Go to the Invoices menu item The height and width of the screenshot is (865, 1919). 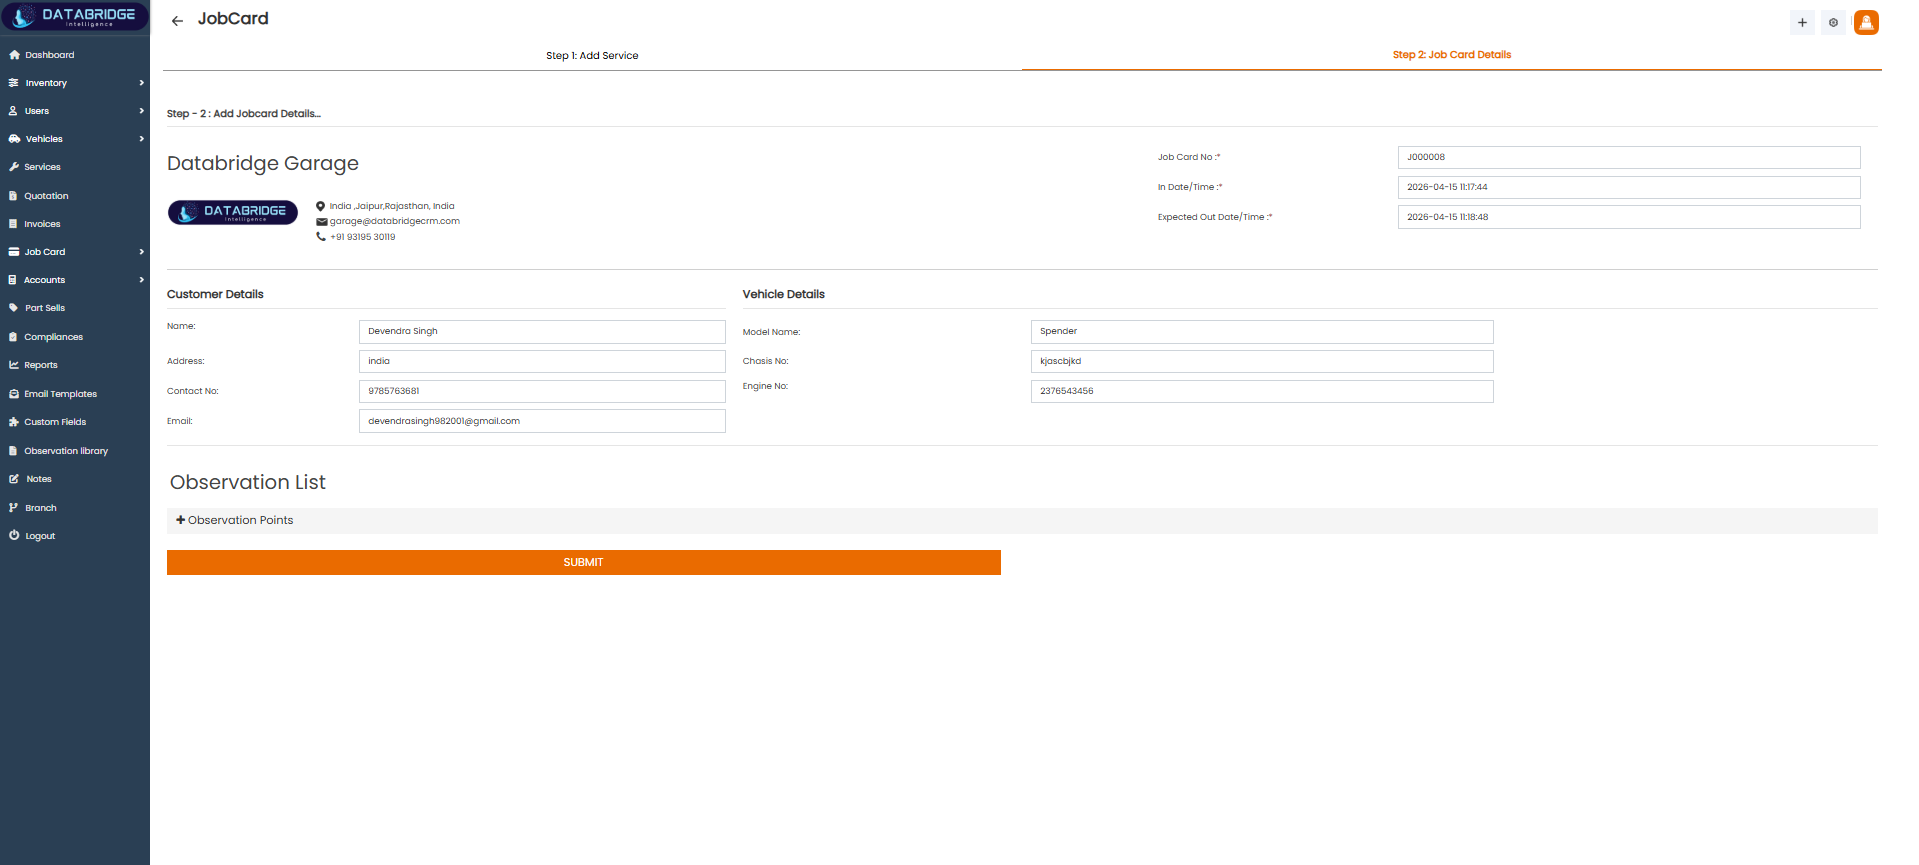42,224
